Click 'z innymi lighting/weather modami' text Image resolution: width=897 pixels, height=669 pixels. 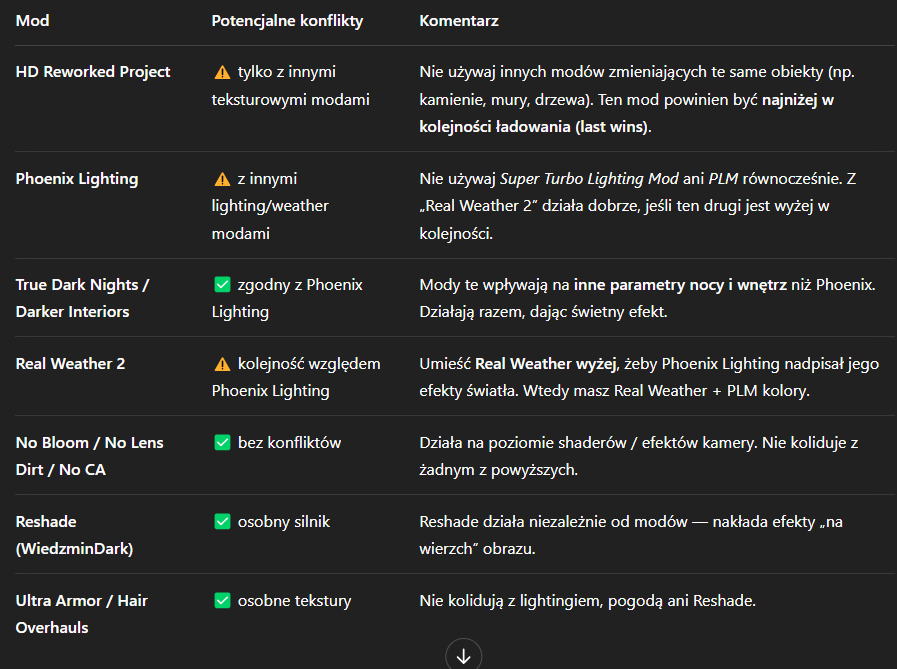(x=270, y=206)
